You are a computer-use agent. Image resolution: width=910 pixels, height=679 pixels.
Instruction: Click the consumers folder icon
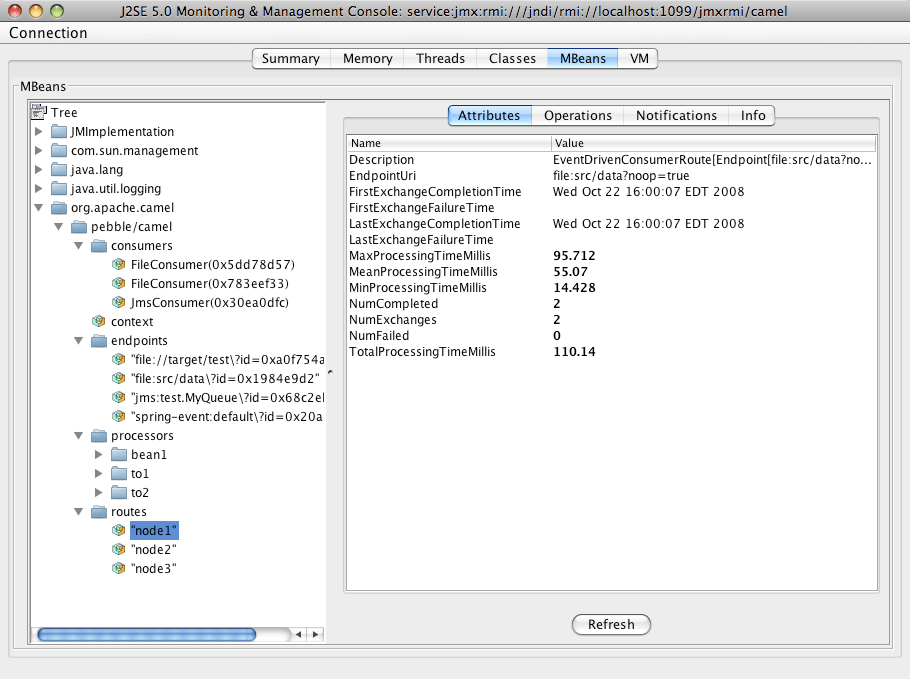coord(99,245)
